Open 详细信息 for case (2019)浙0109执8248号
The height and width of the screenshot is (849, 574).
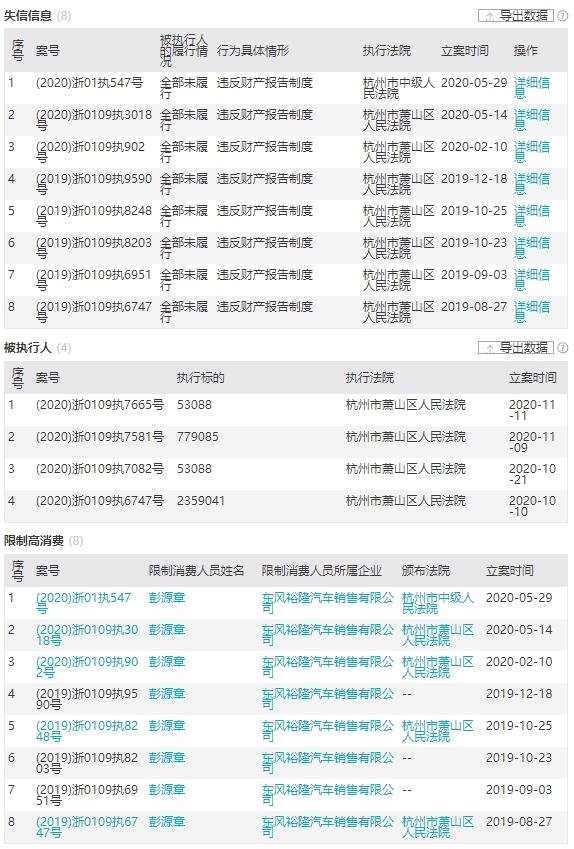click(x=531, y=216)
